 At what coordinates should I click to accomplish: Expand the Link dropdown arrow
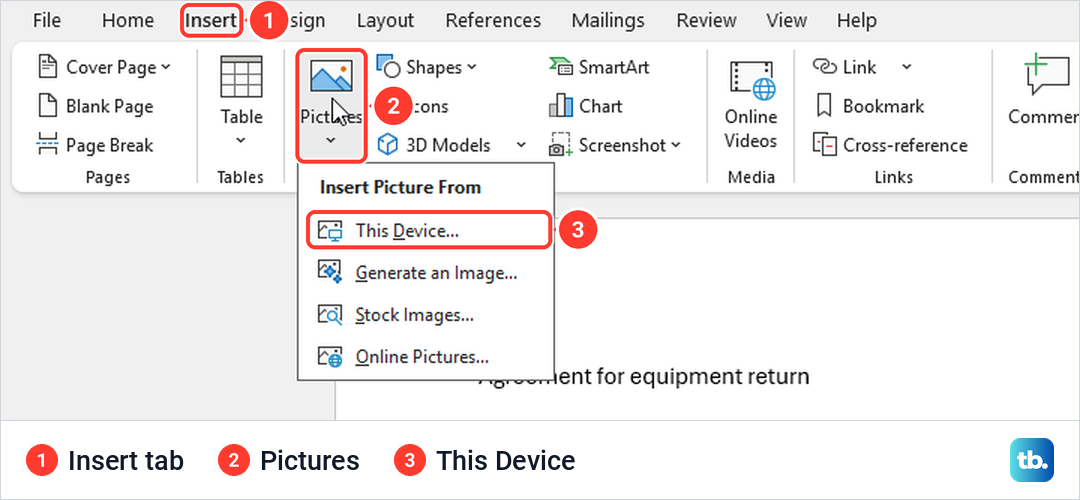906,67
